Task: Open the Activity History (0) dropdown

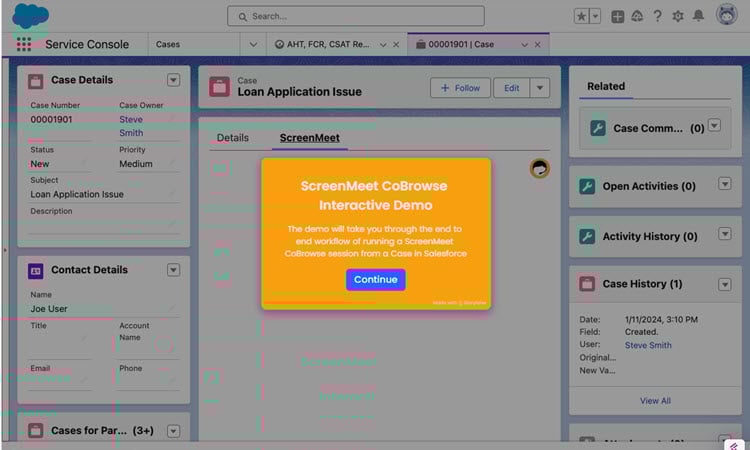Action: [725, 234]
